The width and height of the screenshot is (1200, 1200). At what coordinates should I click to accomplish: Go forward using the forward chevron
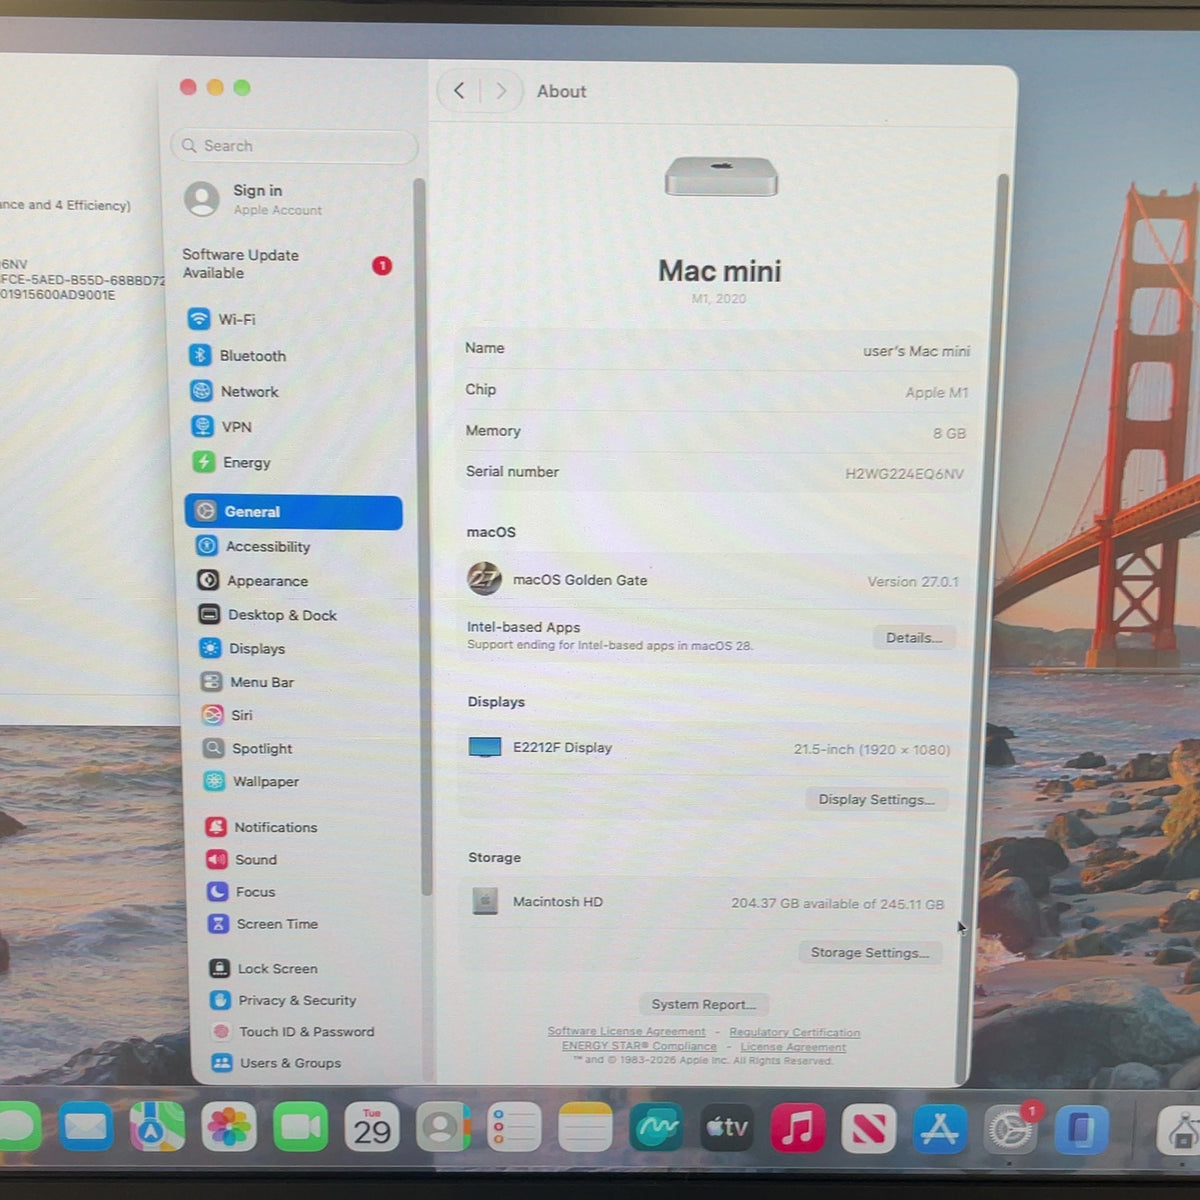501,91
